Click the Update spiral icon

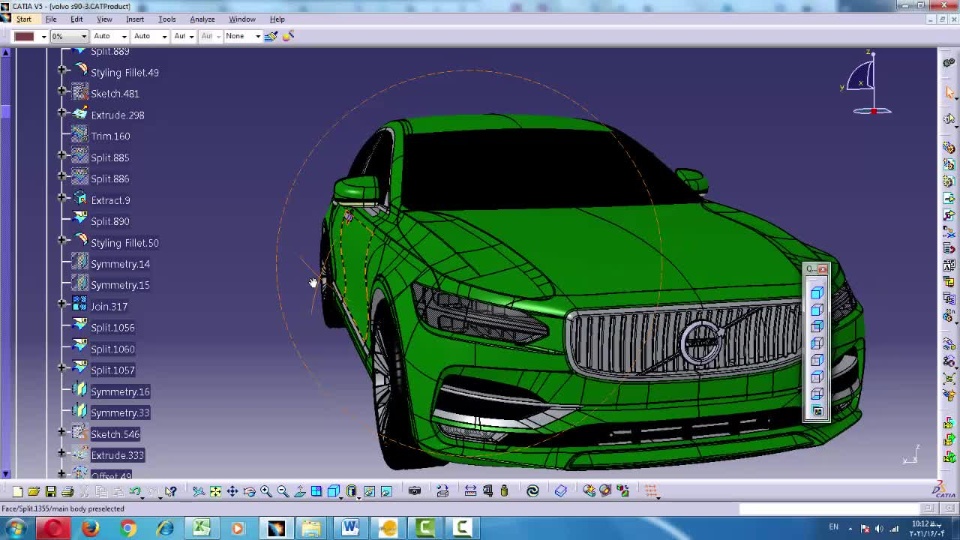coord(533,491)
